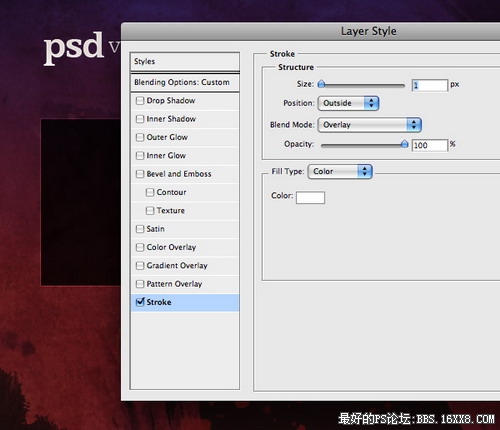500x430 pixels.
Task: Open the Position dropdown showing Outside
Action: pyautogui.click(x=348, y=103)
